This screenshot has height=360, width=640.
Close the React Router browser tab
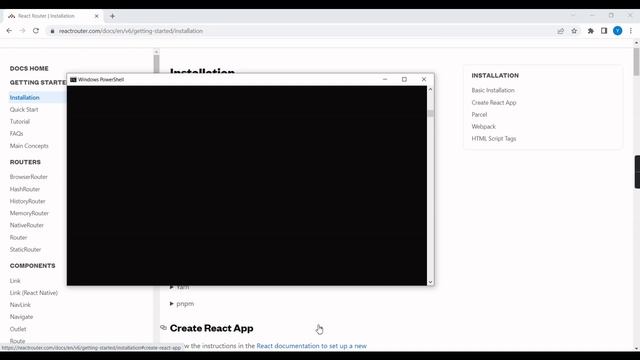[x=97, y=16]
